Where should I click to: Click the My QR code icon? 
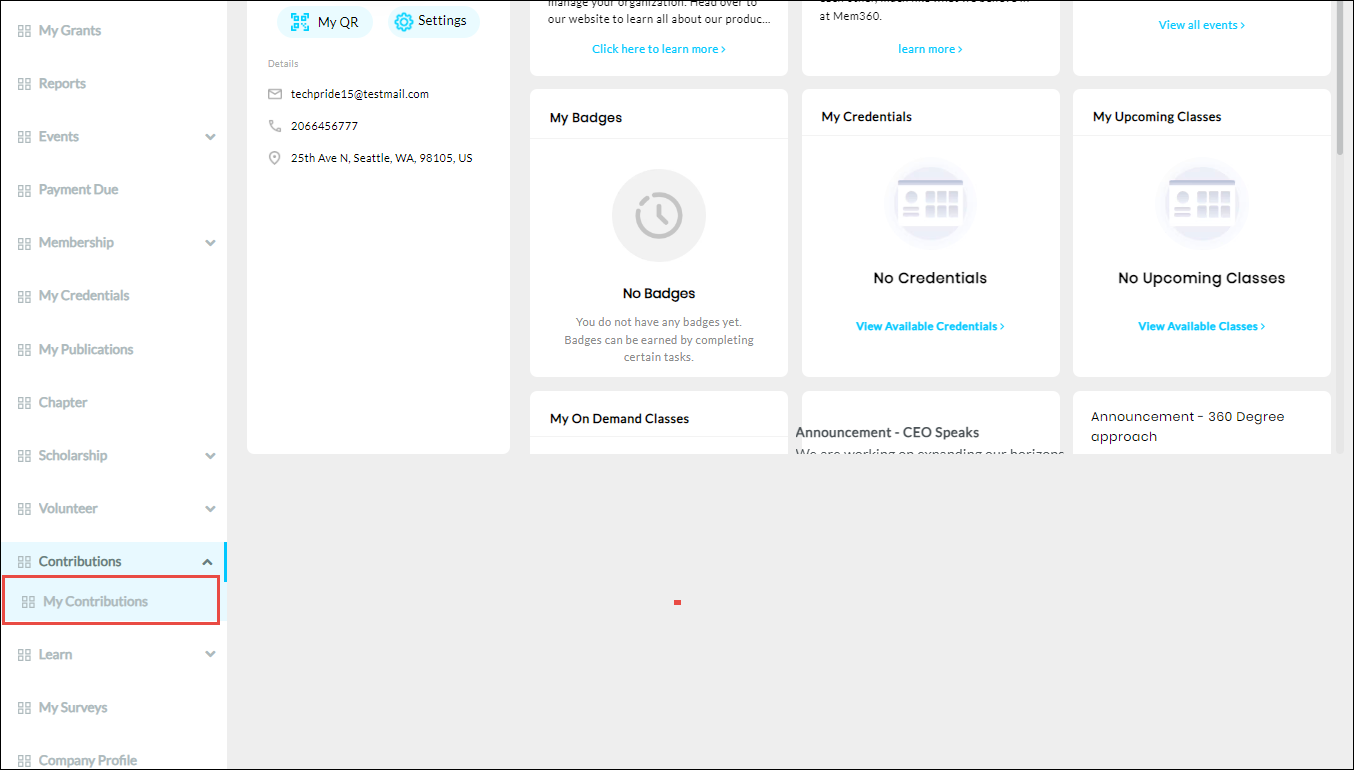pos(300,22)
